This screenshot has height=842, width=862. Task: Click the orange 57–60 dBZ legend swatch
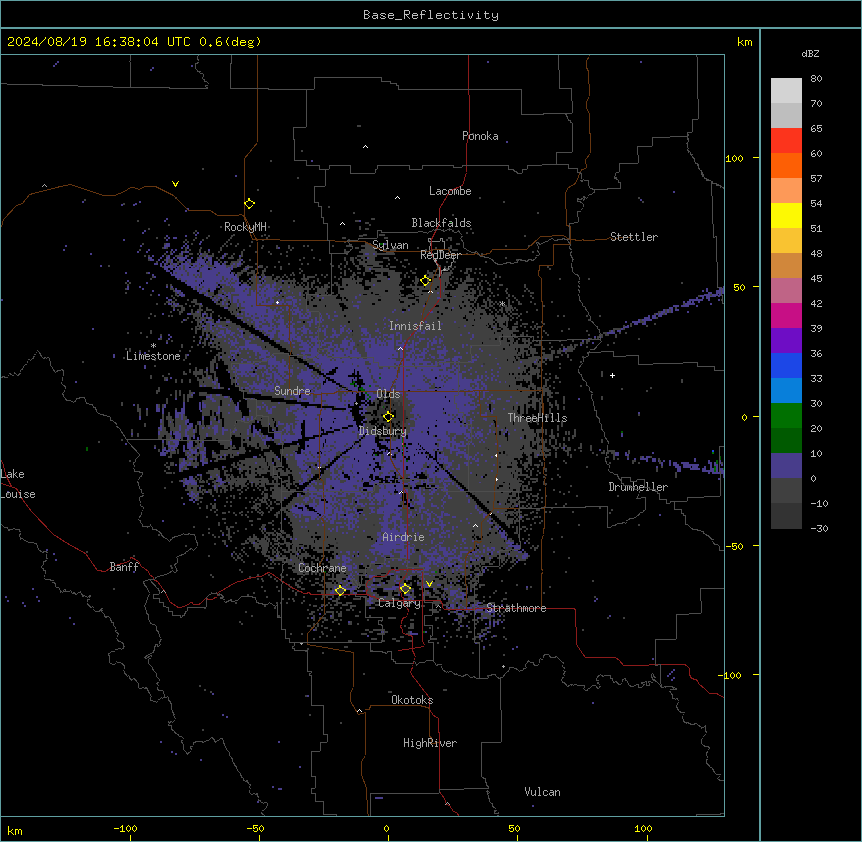pyautogui.click(x=786, y=165)
